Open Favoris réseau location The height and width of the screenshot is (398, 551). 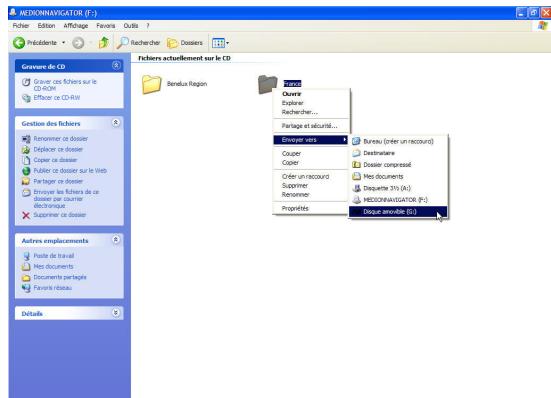pos(52,288)
